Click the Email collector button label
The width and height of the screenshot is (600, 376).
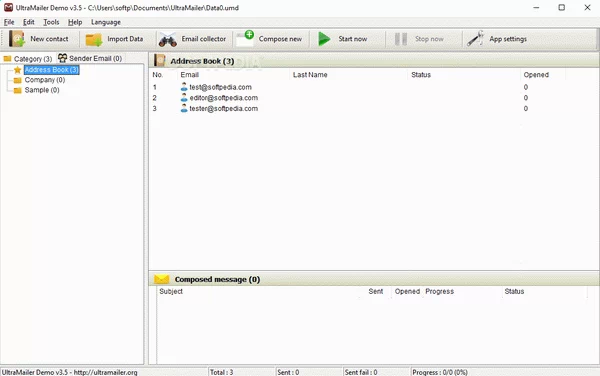pos(204,39)
